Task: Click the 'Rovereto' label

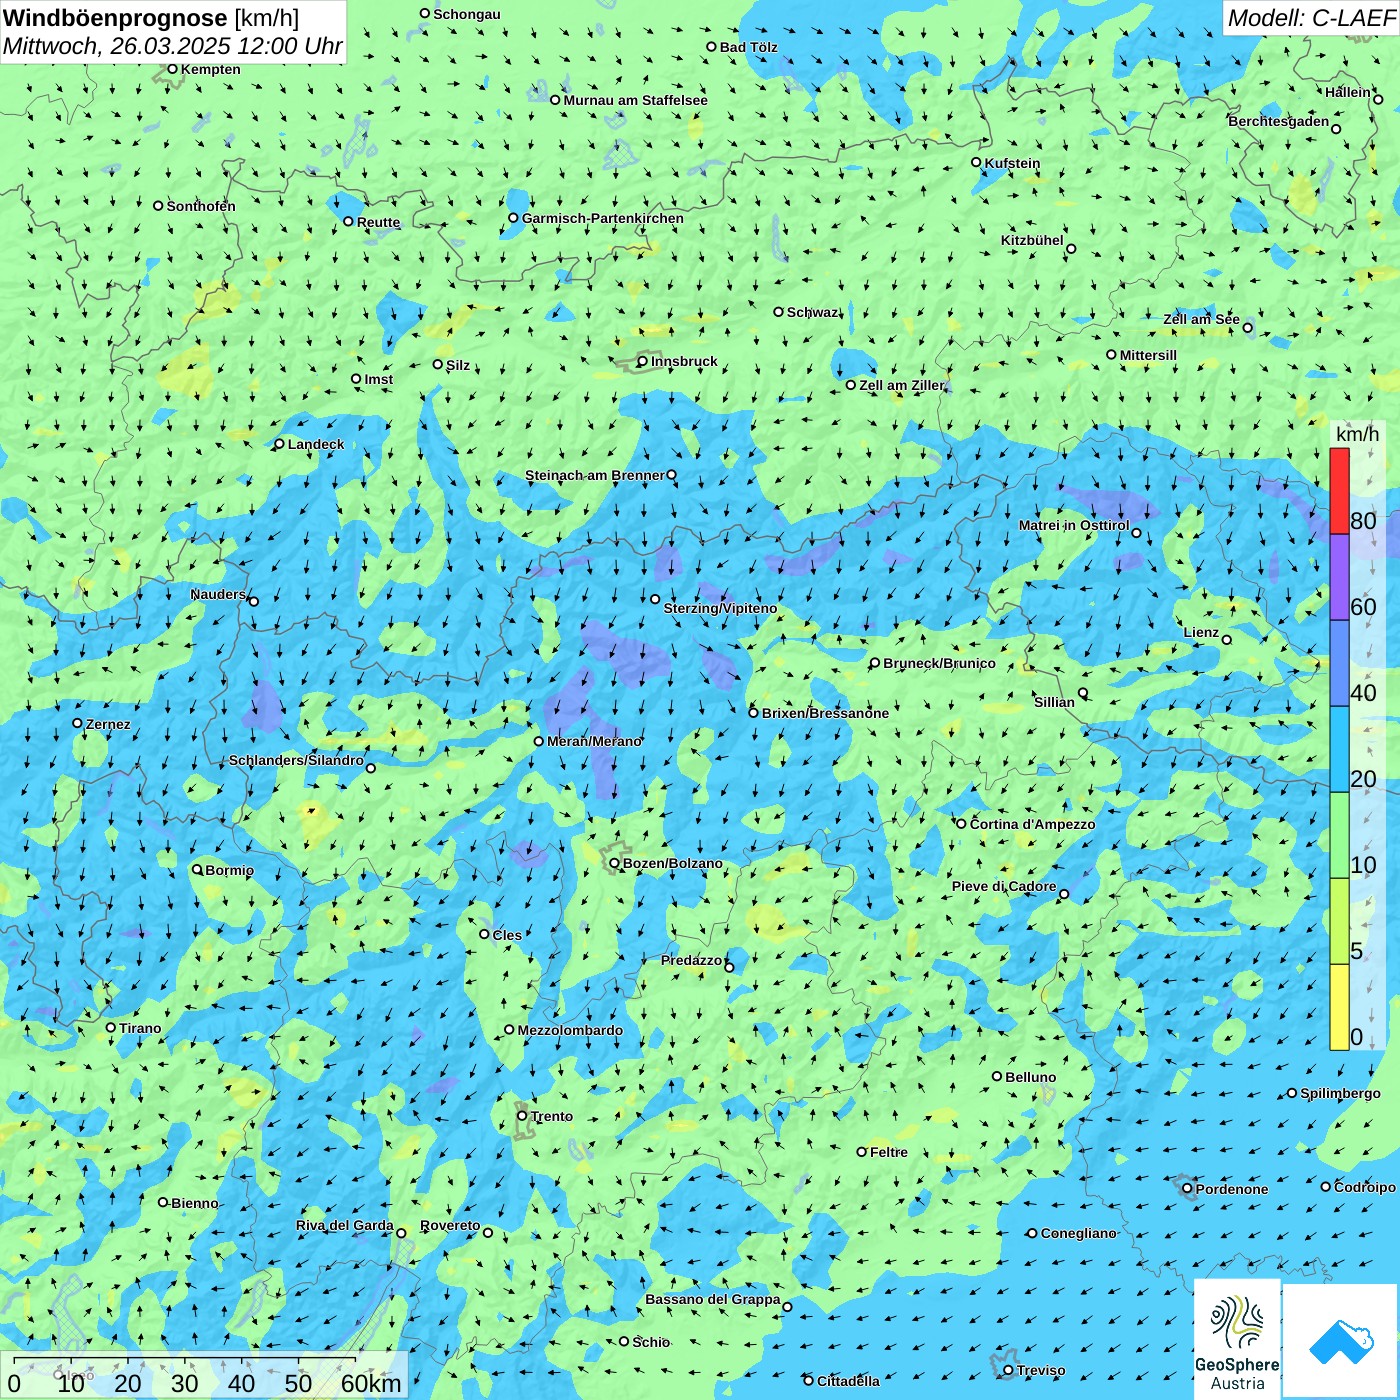Action: point(450,1225)
